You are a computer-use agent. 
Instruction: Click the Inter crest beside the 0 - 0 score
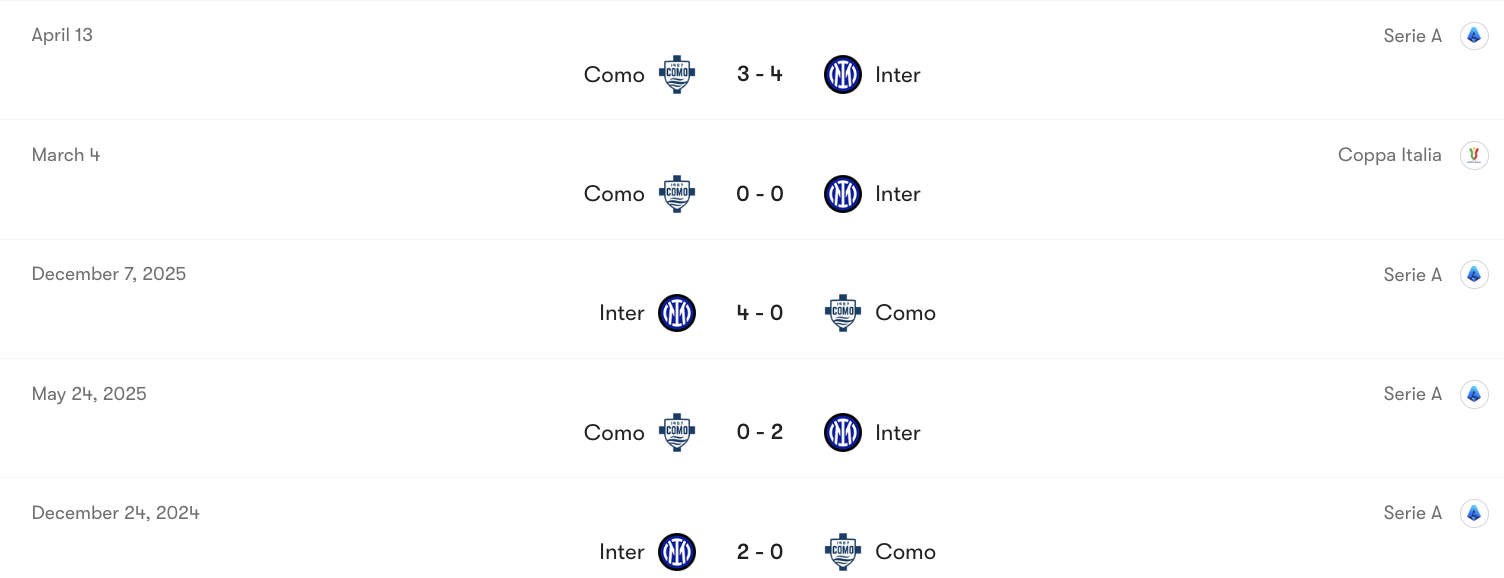[842, 193]
